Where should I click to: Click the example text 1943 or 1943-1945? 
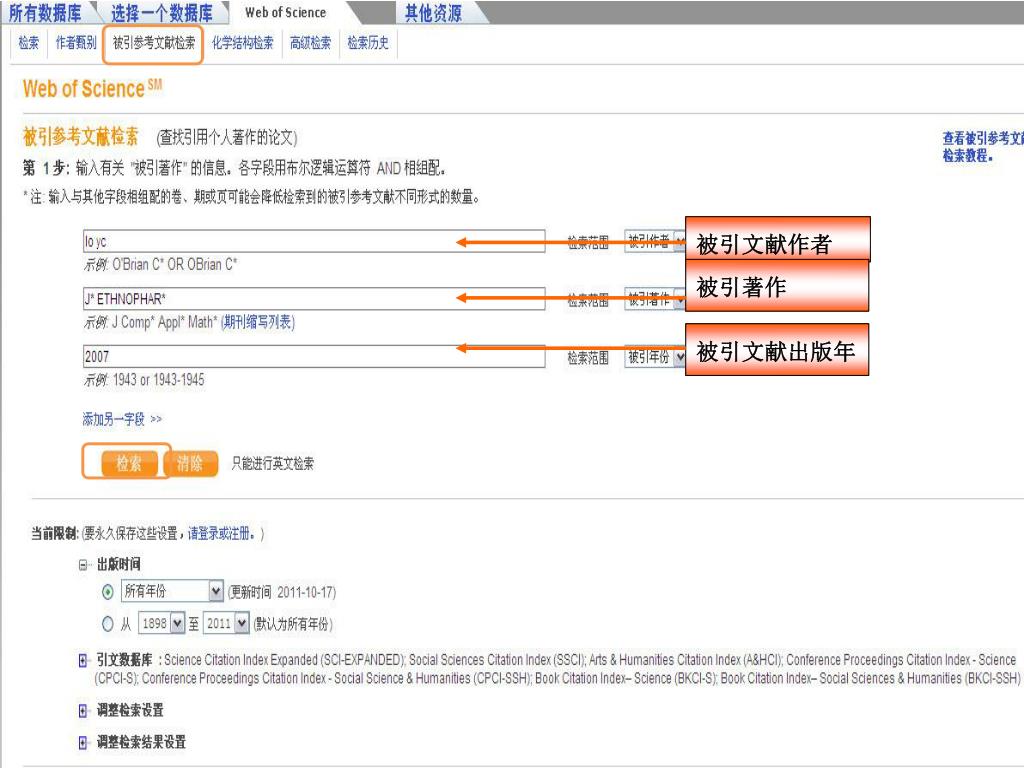click(159, 380)
